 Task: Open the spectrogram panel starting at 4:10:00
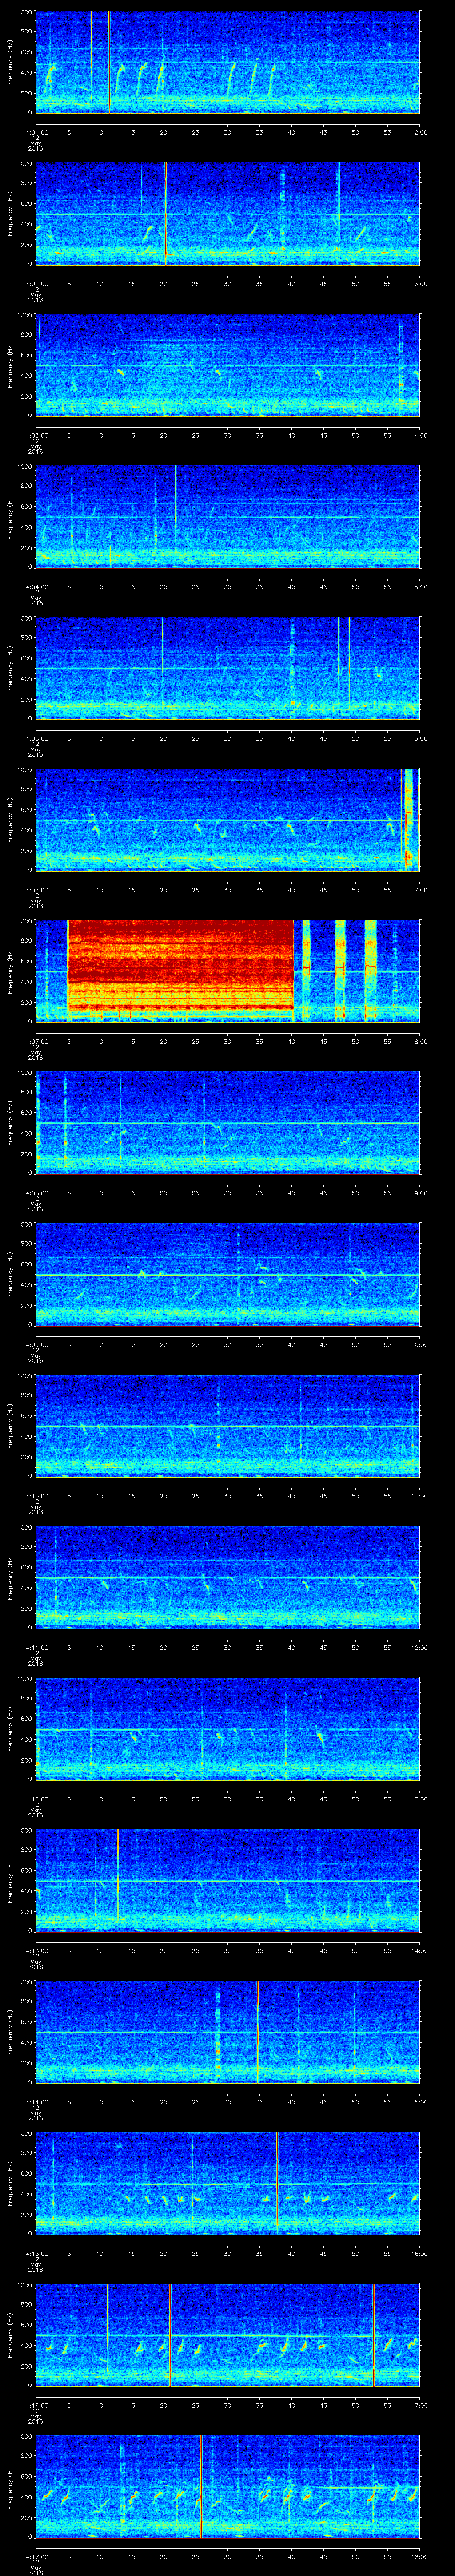coord(228,1425)
